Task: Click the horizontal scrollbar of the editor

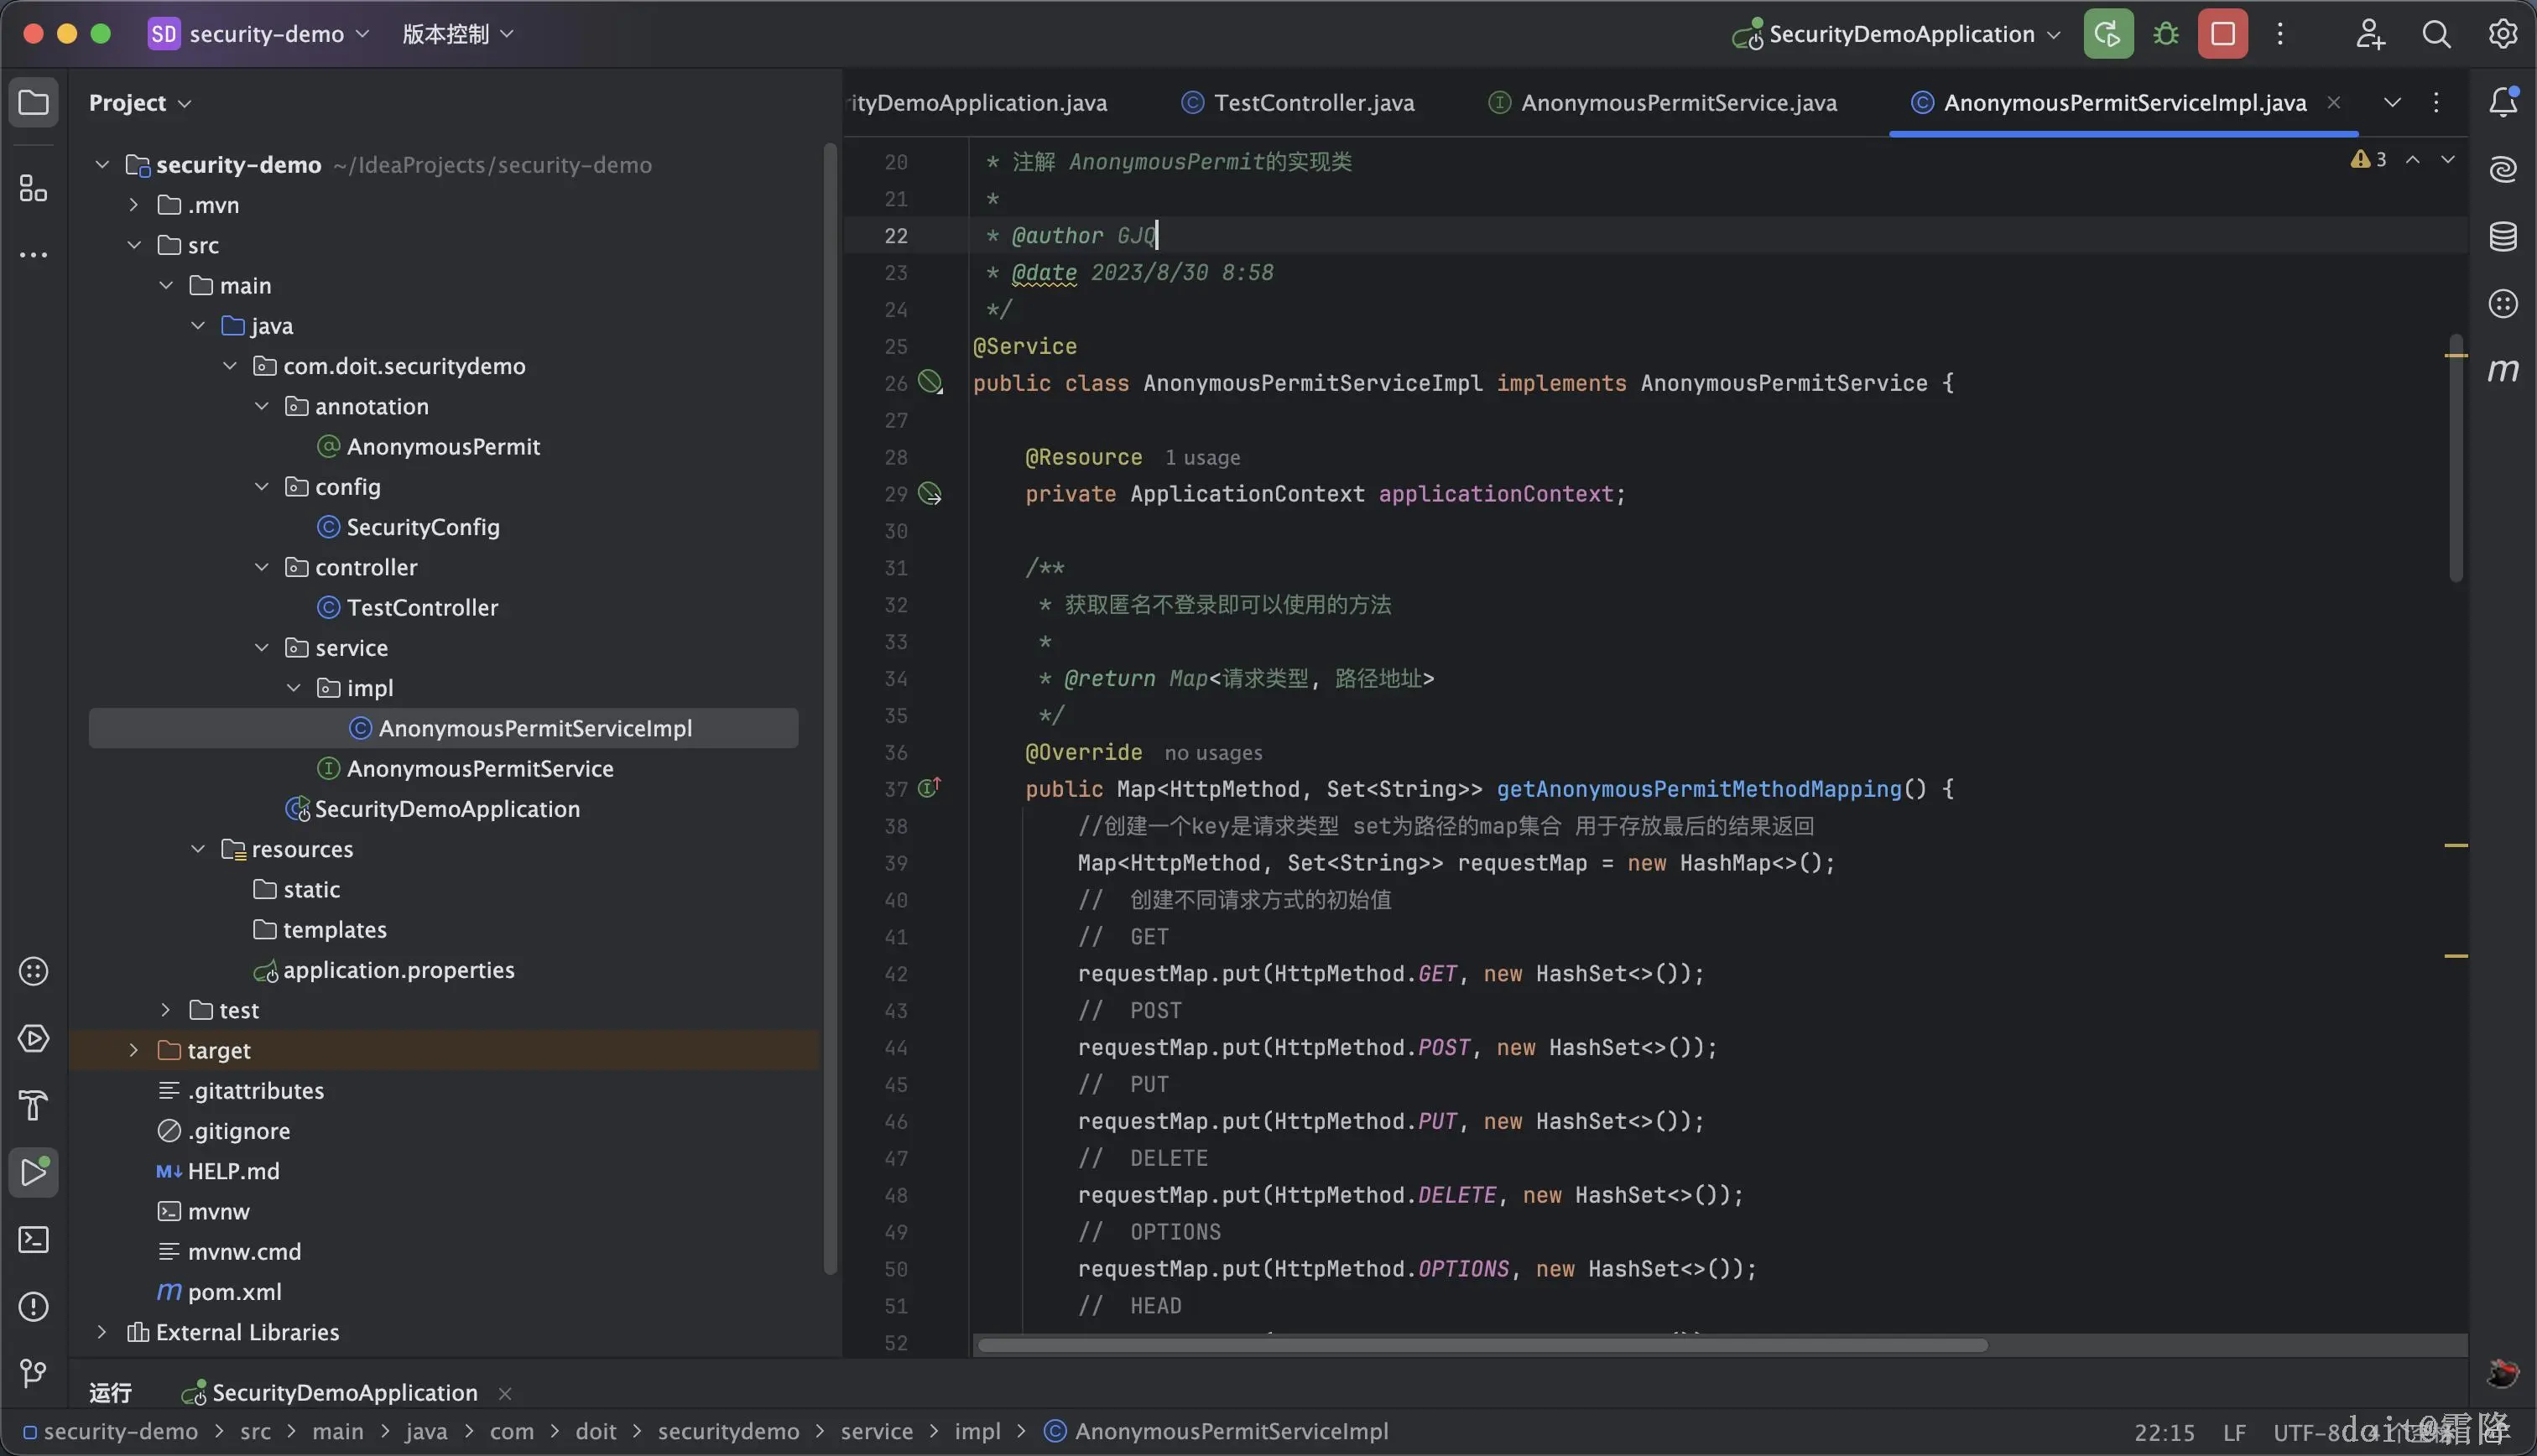Action: 1480,1345
